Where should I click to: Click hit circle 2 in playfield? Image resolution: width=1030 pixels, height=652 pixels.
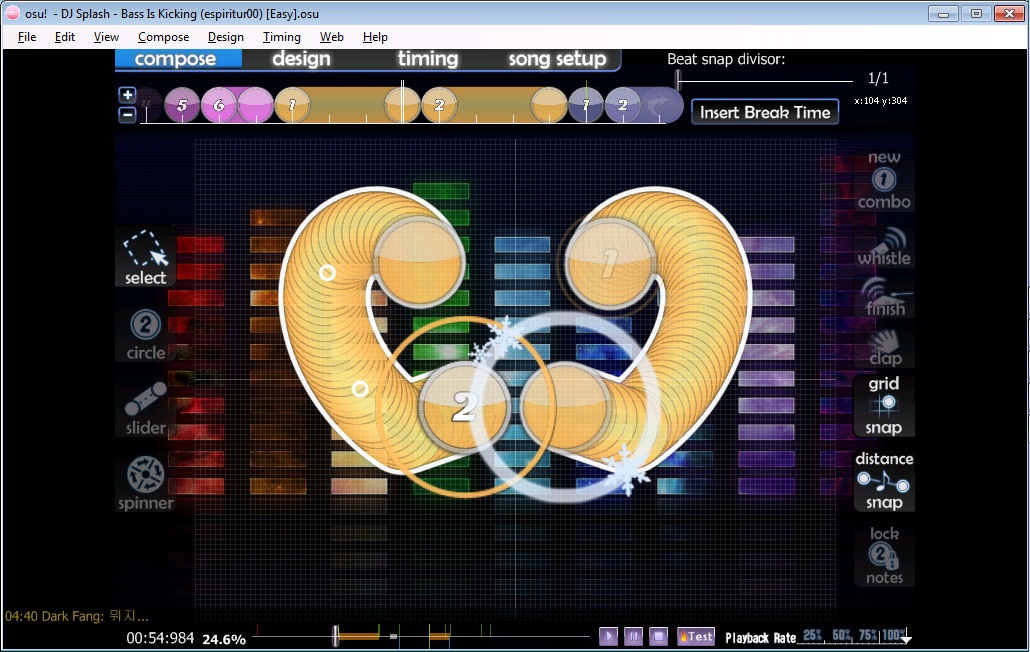pos(464,406)
